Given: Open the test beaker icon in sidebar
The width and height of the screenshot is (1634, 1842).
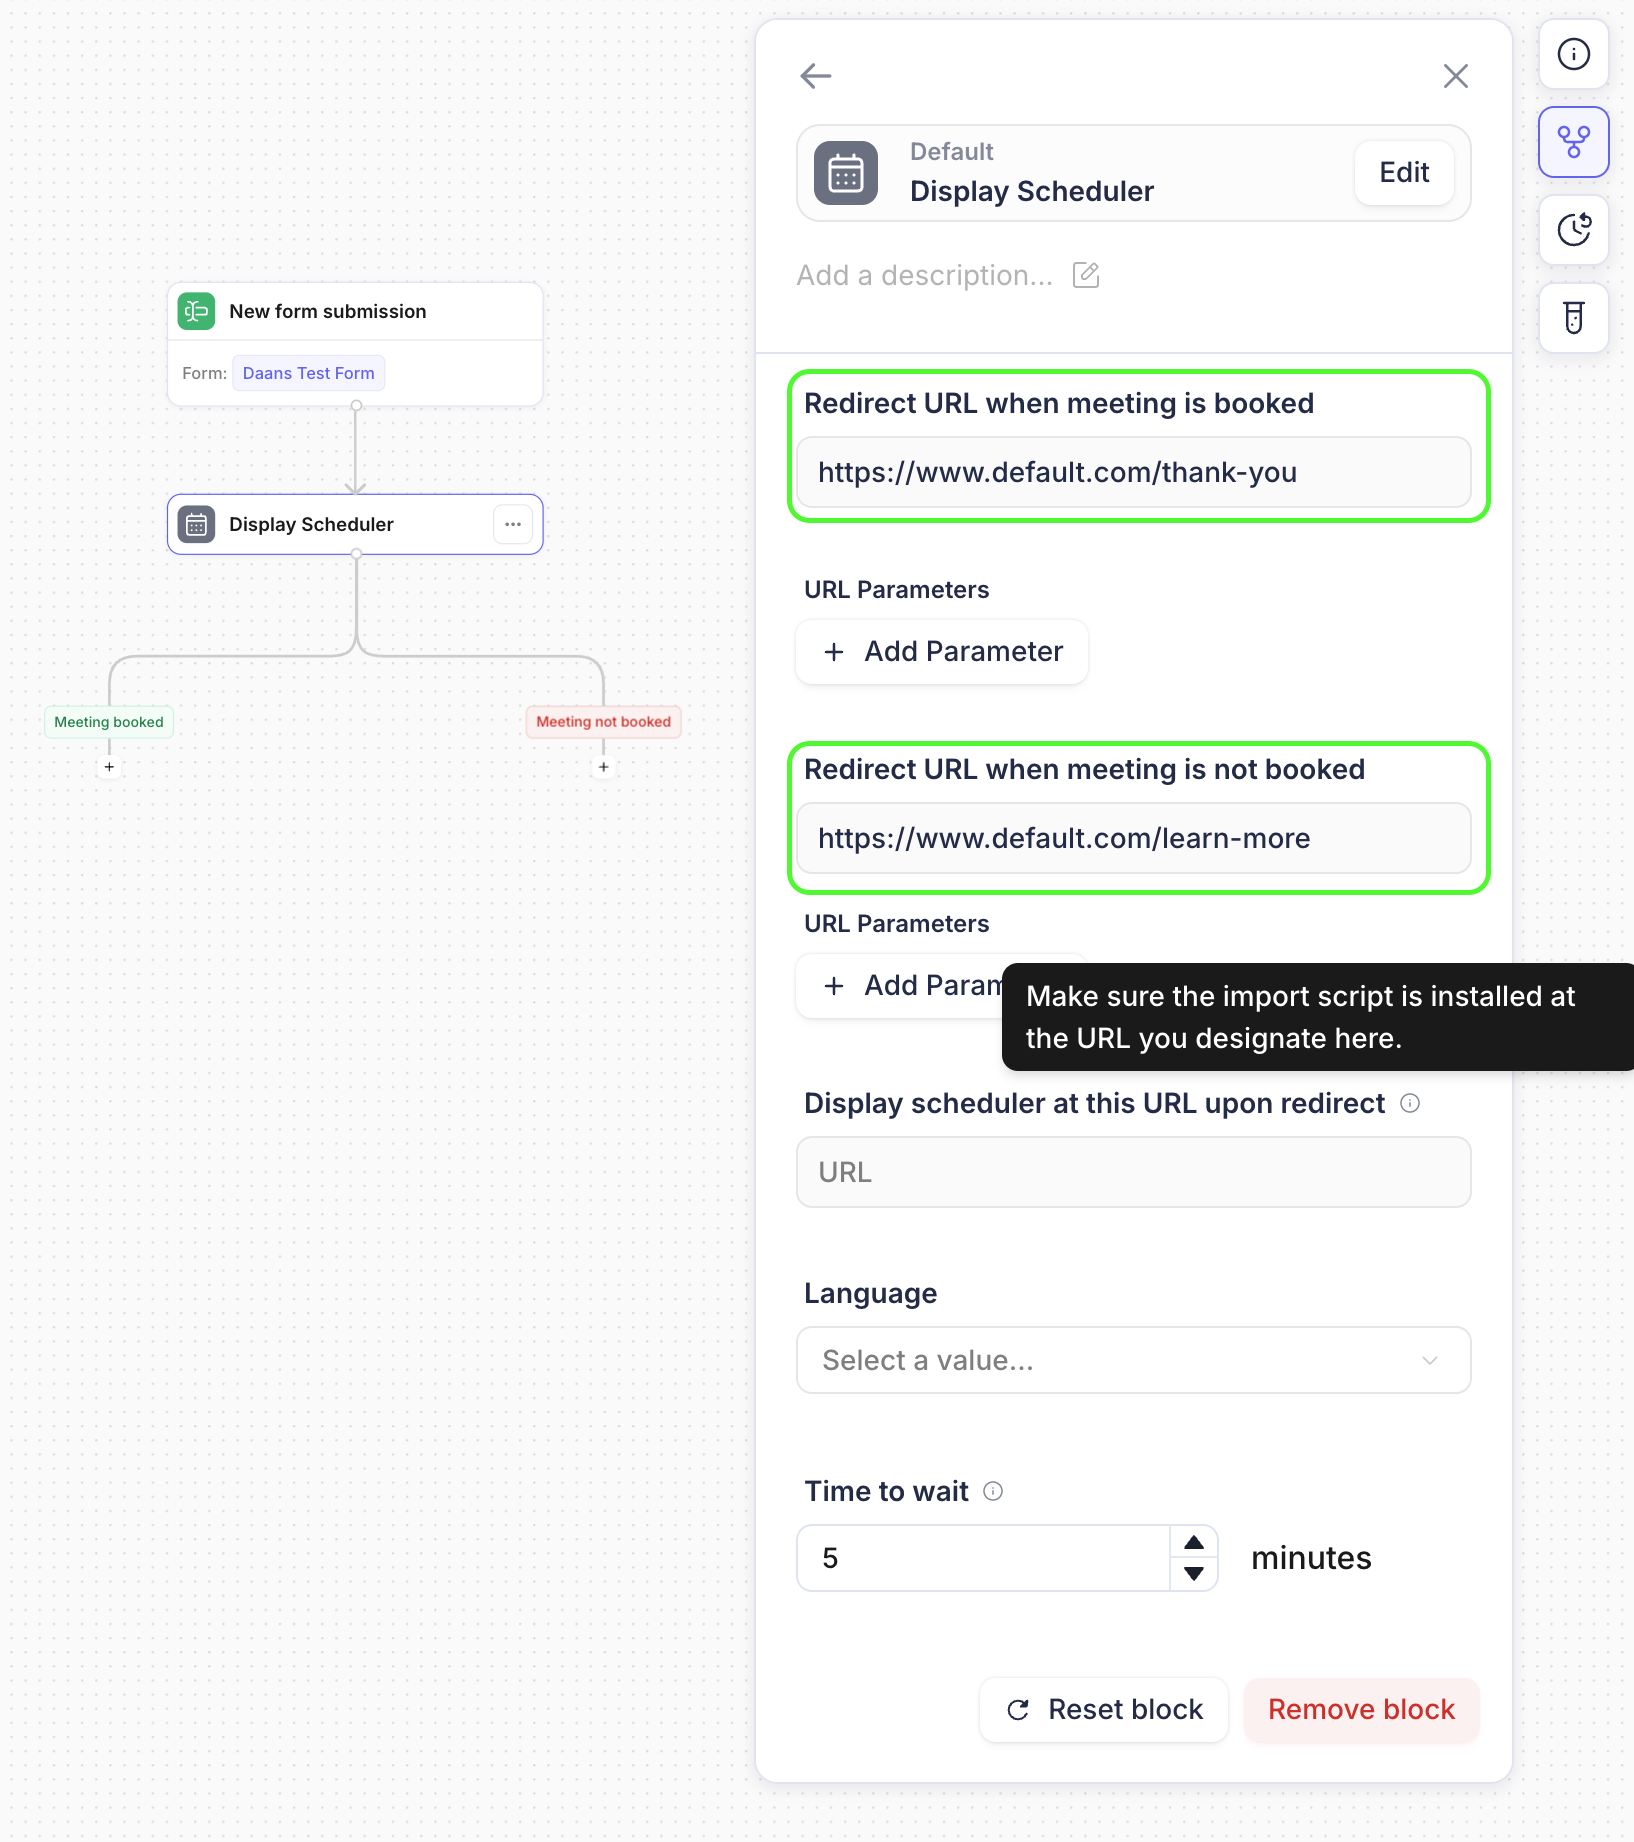Looking at the screenshot, I should (x=1573, y=318).
